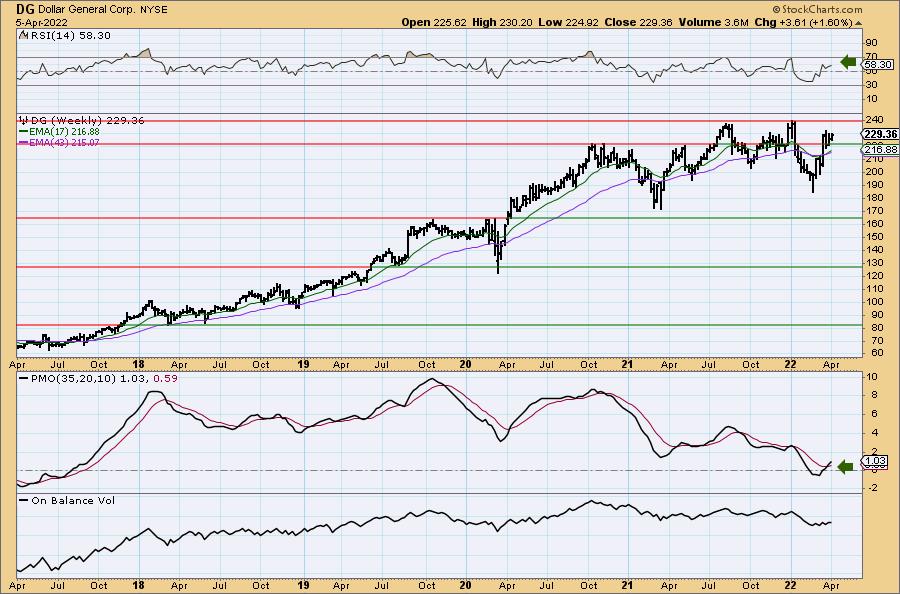This screenshot has width=900, height=594.
Task: Click the black PMO legend line swatch
Action: (x=24, y=379)
